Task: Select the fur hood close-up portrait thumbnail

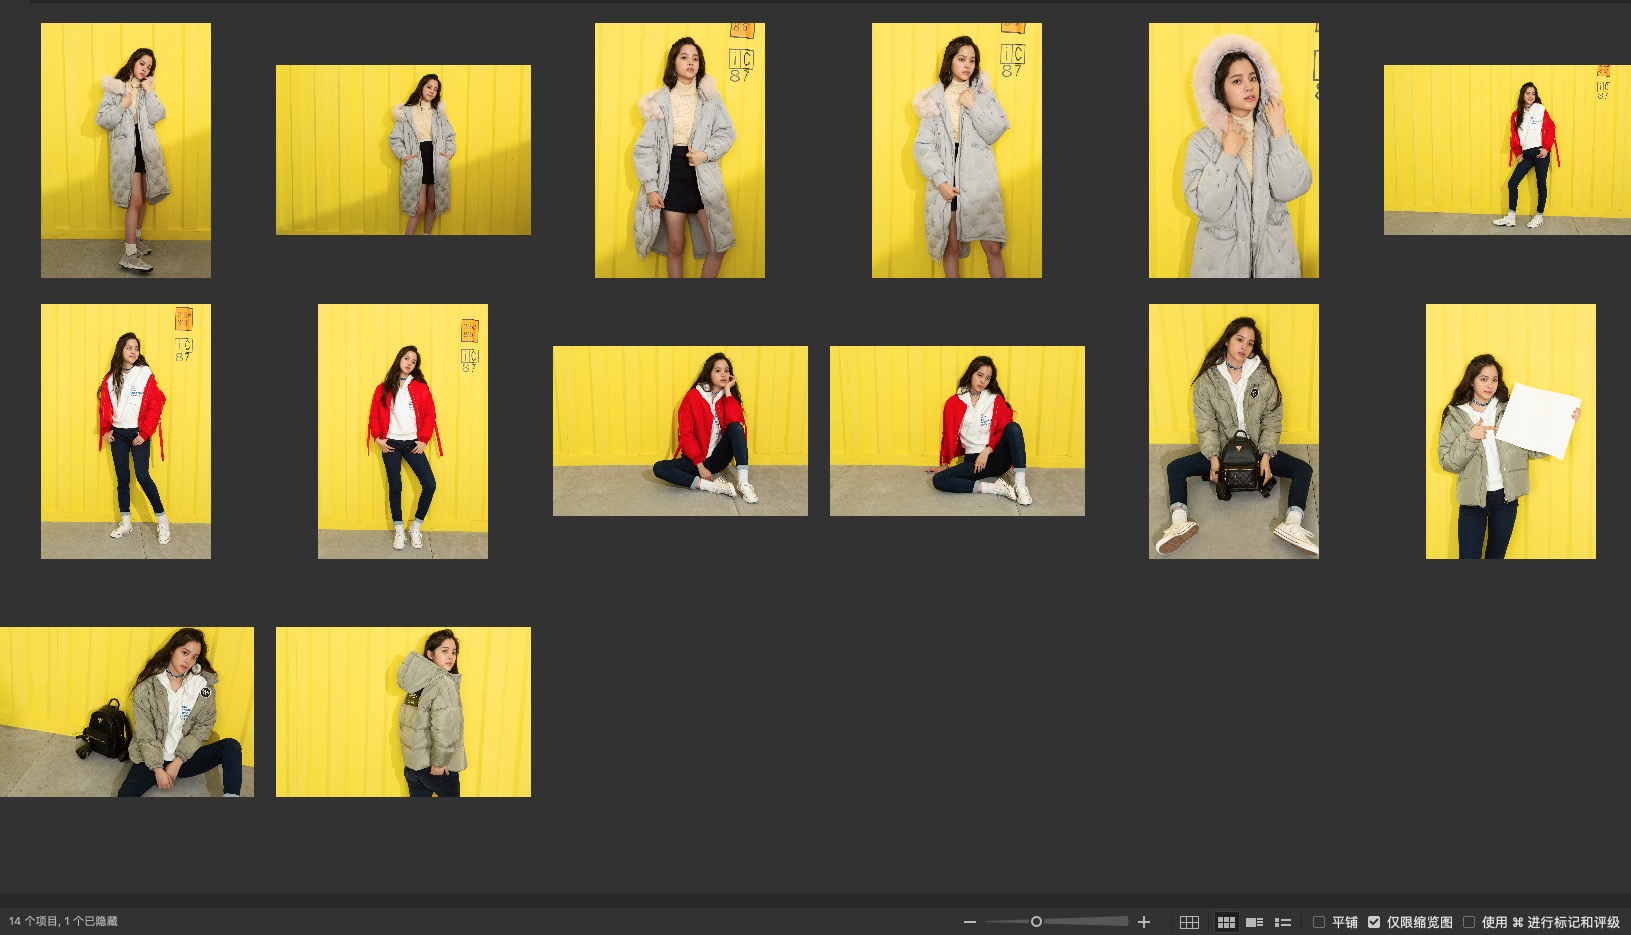Action: click(x=1233, y=150)
